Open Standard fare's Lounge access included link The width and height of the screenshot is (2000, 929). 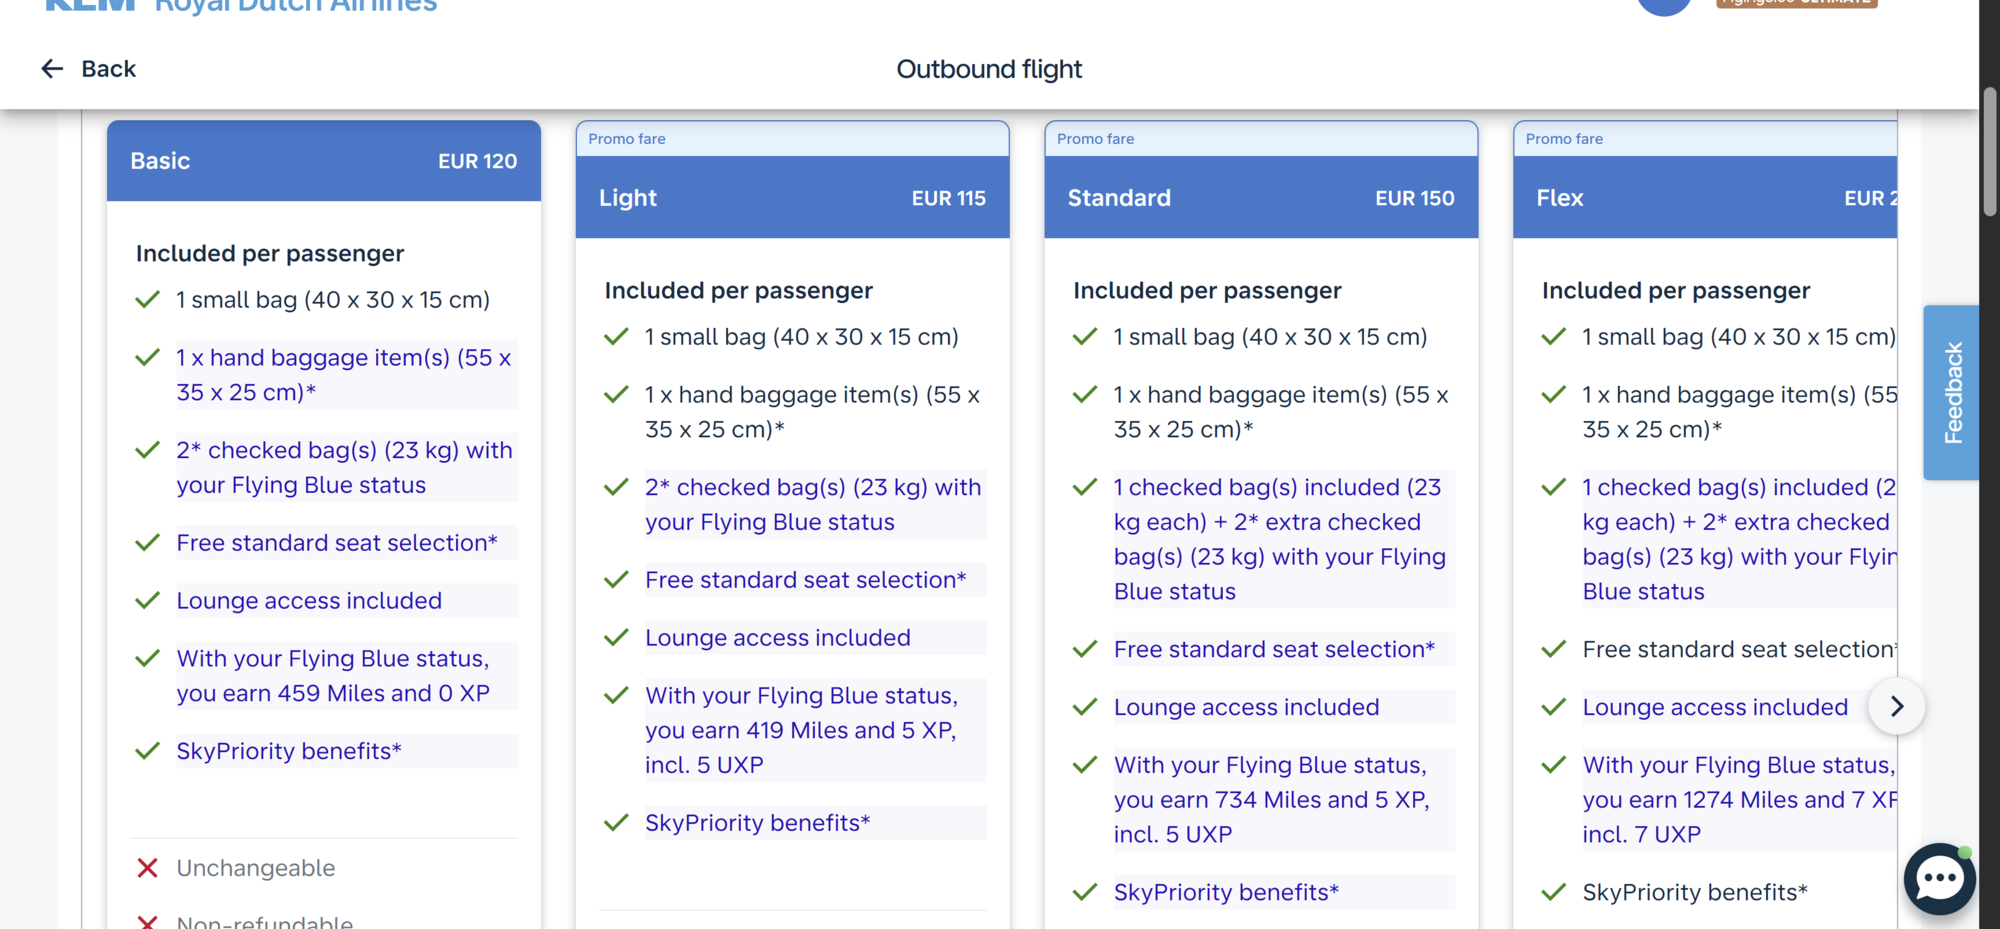coord(1246,708)
